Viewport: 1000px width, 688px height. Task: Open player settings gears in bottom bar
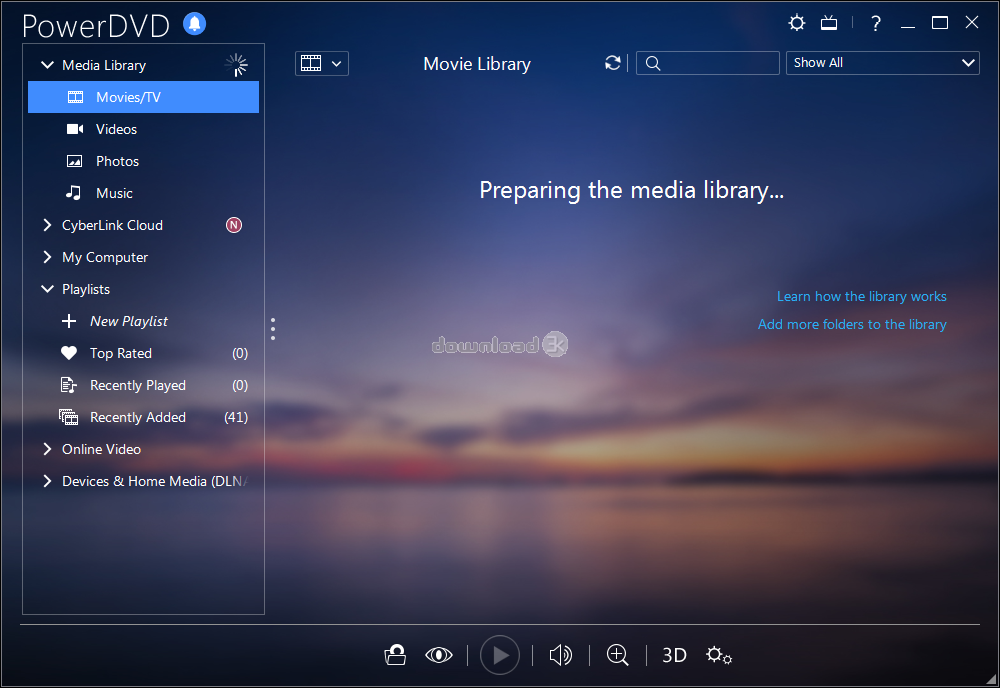click(x=719, y=655)
